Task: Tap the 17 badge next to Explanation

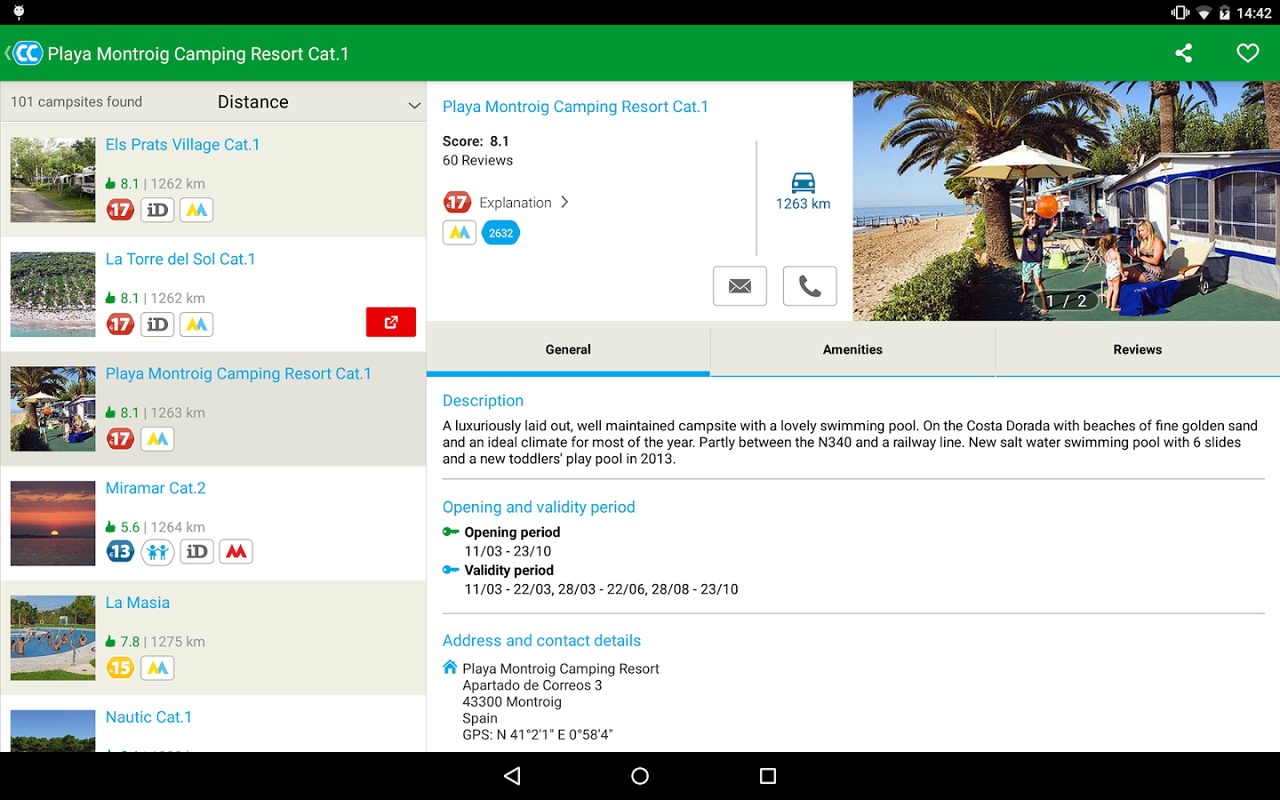Action: 457,202
